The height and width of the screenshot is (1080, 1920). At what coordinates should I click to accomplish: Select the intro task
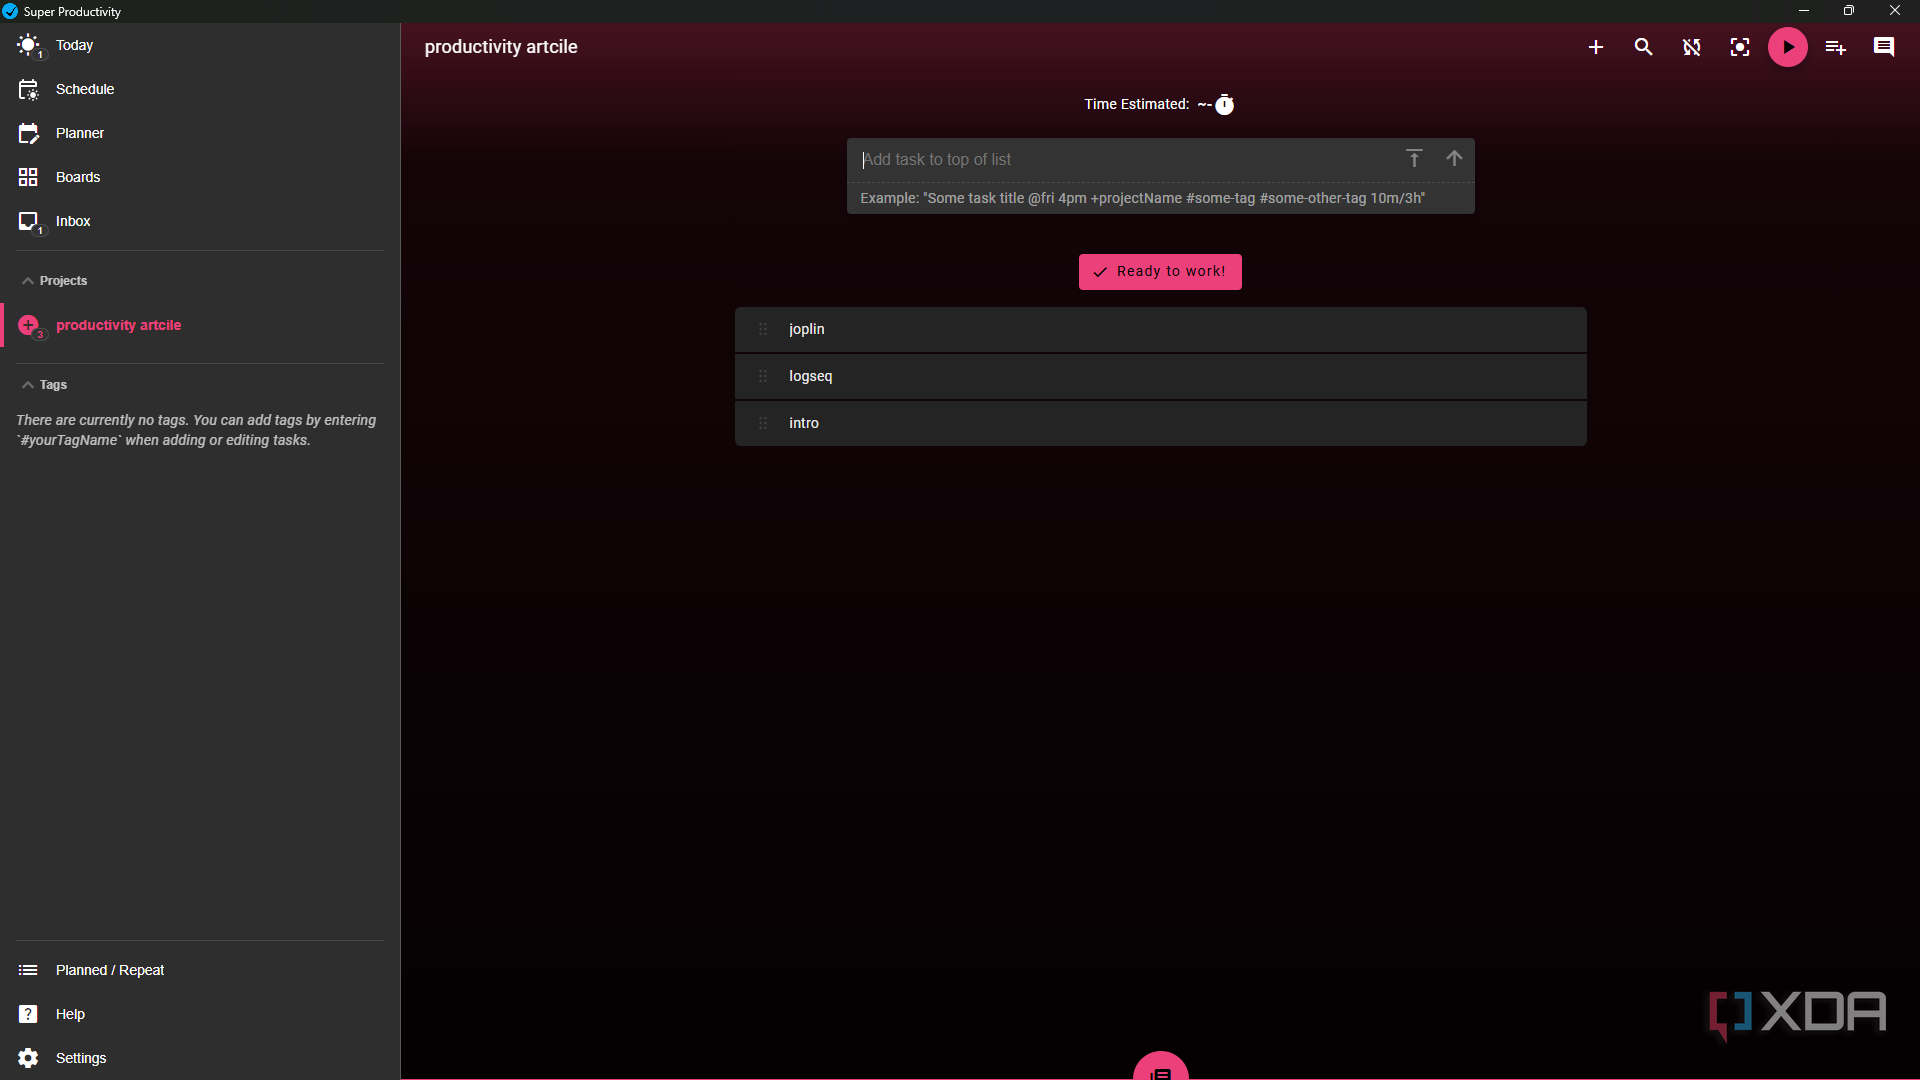1160,423
